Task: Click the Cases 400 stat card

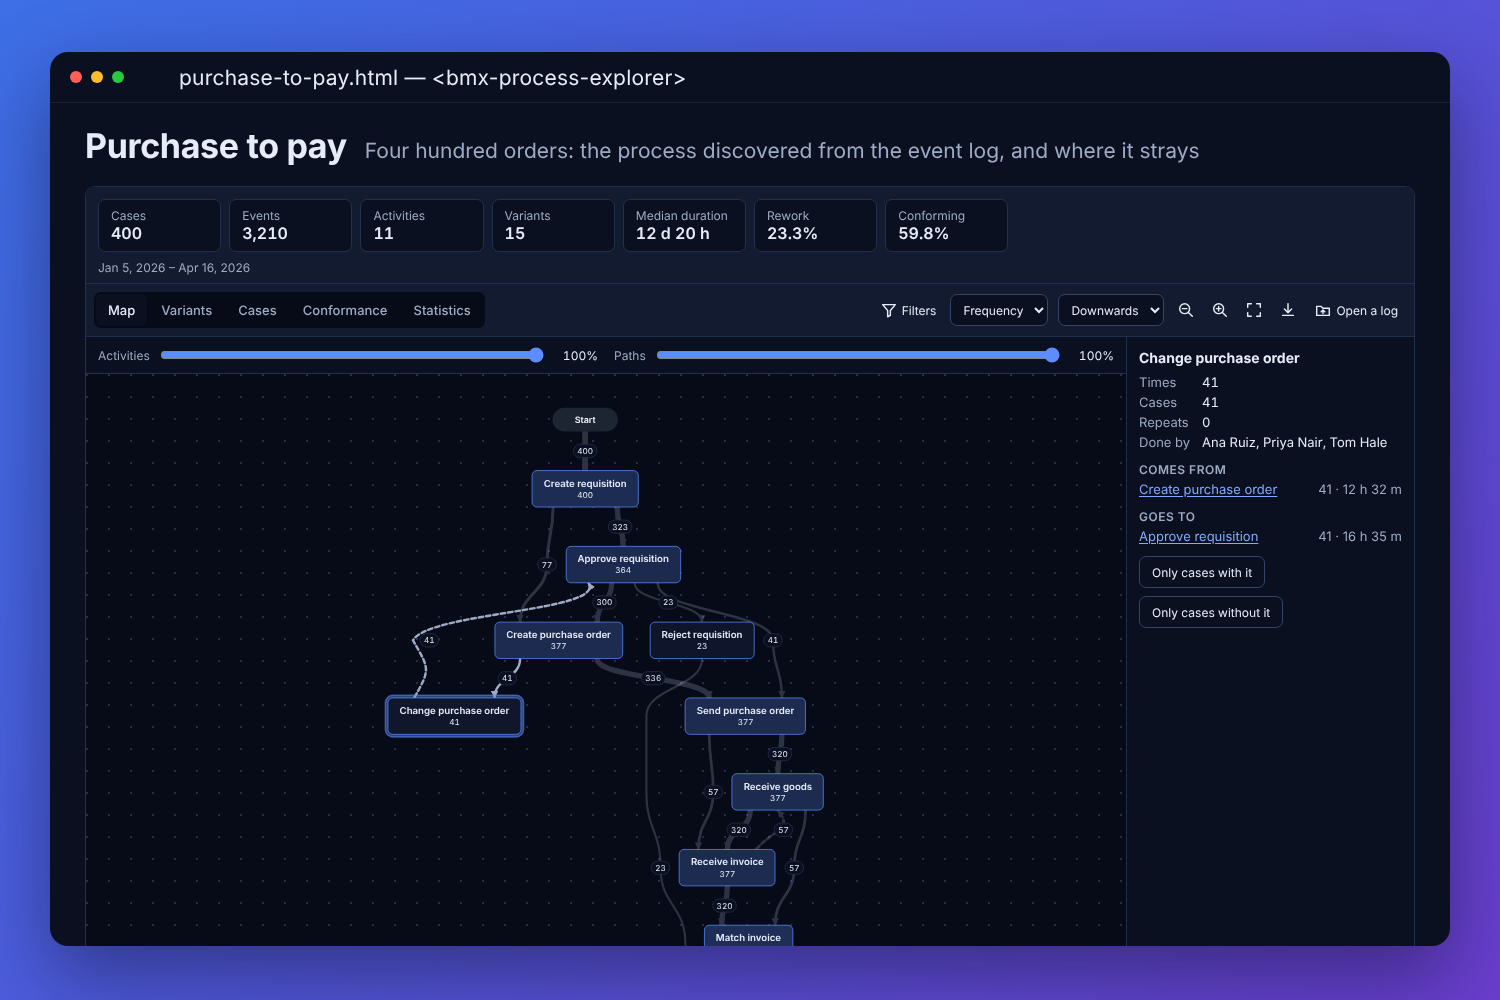Action: [x=159, y=225]
